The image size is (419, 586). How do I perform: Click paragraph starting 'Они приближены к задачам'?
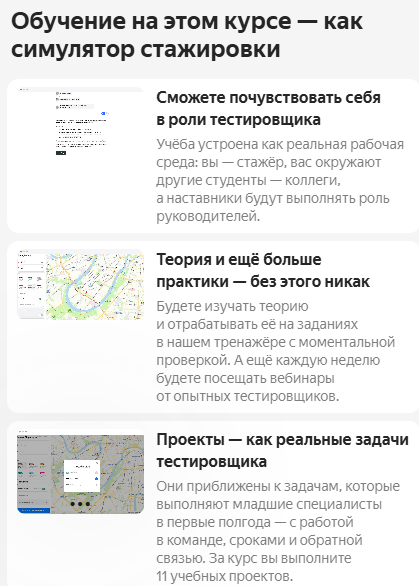278,531
